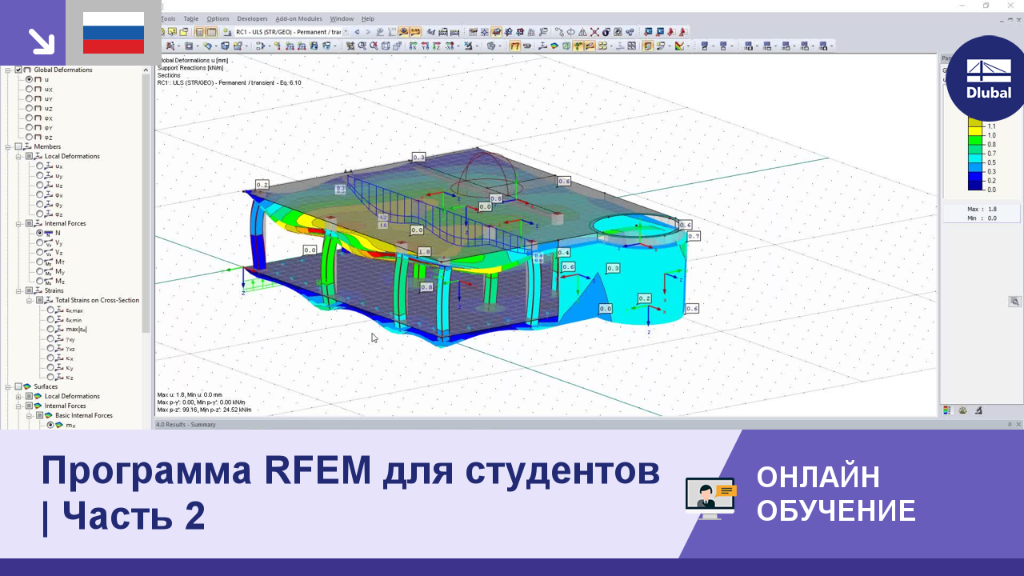This screenshot has width=1024, height=576.
Task: Open the RC1 ULS load case dropdown
Action: click(x=288, y=32)
